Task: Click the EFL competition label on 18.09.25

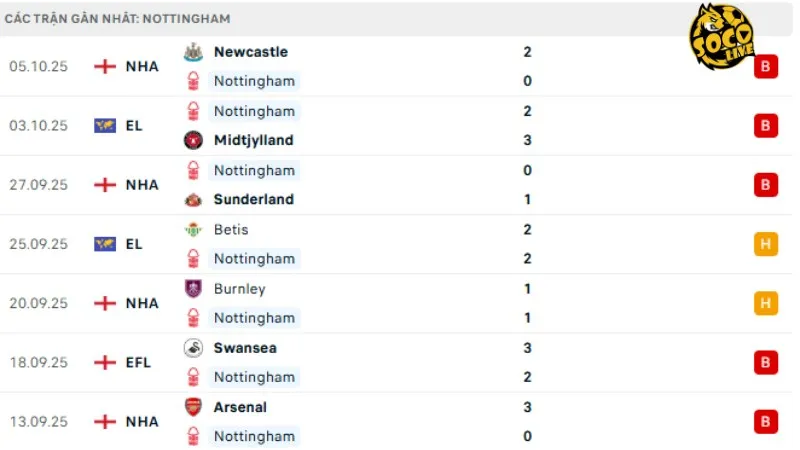Action: 138,362
